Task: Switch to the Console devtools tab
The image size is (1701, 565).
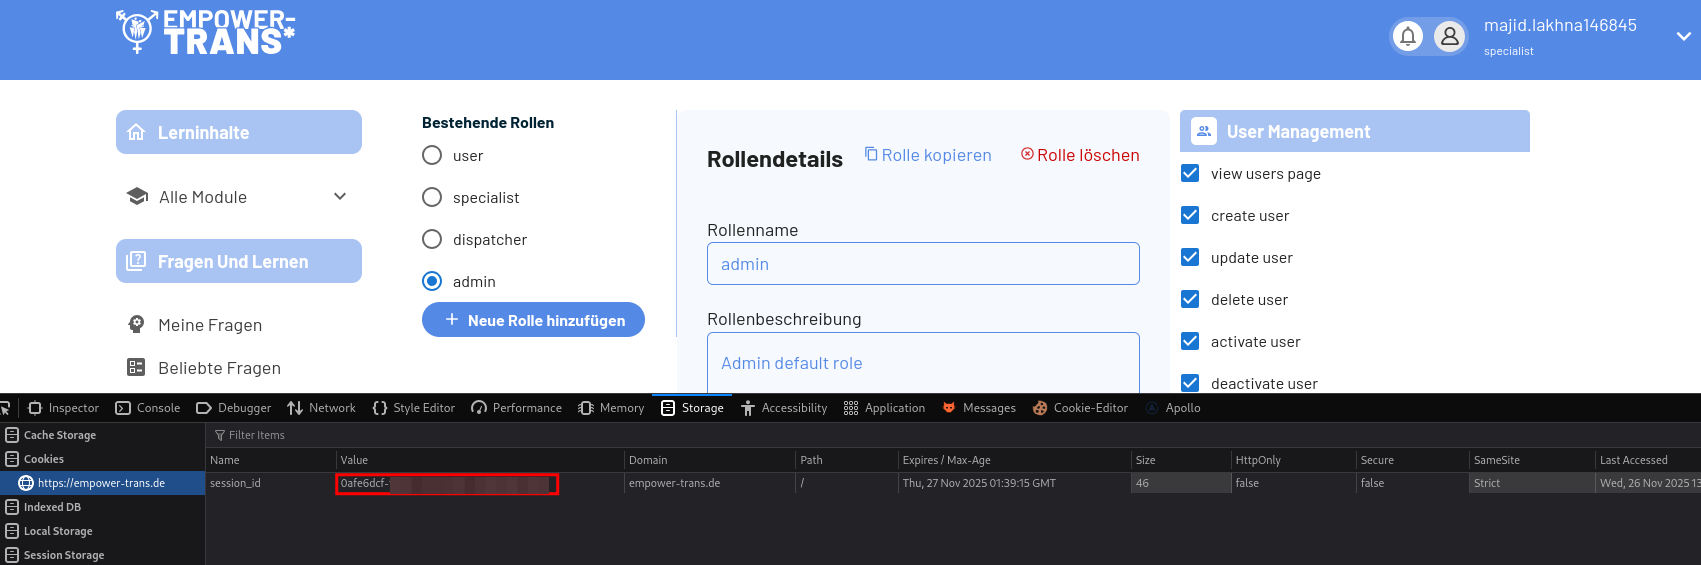Action: pyautogui.click(x=148, y=408)
